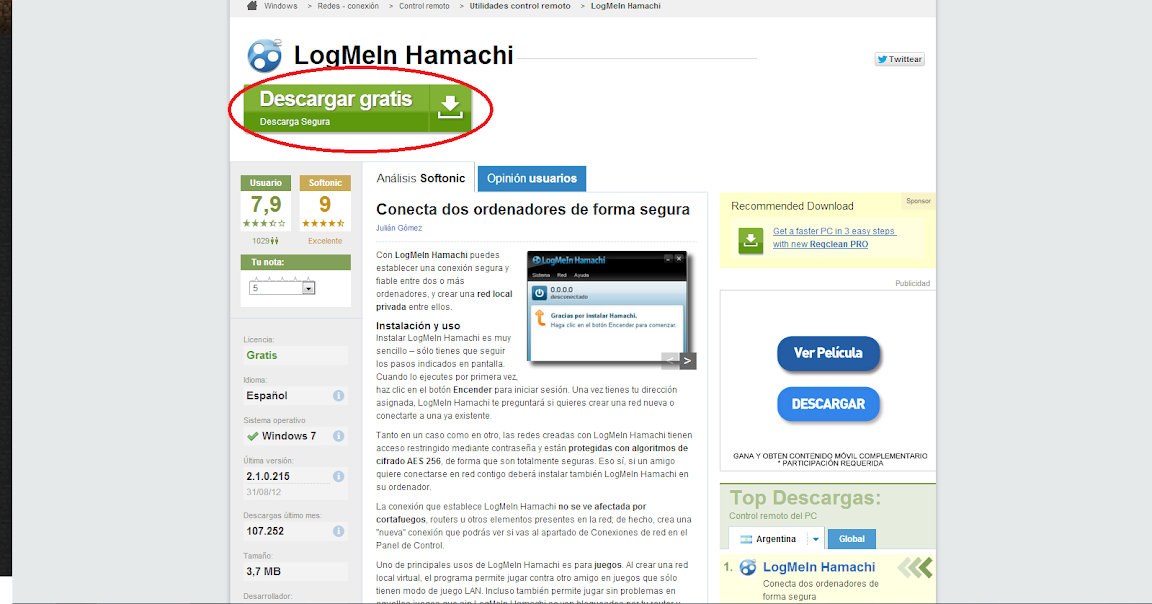Click the 1029 user votes count
The width and height of the screenshot is (1152, 604).
point(264,241)
